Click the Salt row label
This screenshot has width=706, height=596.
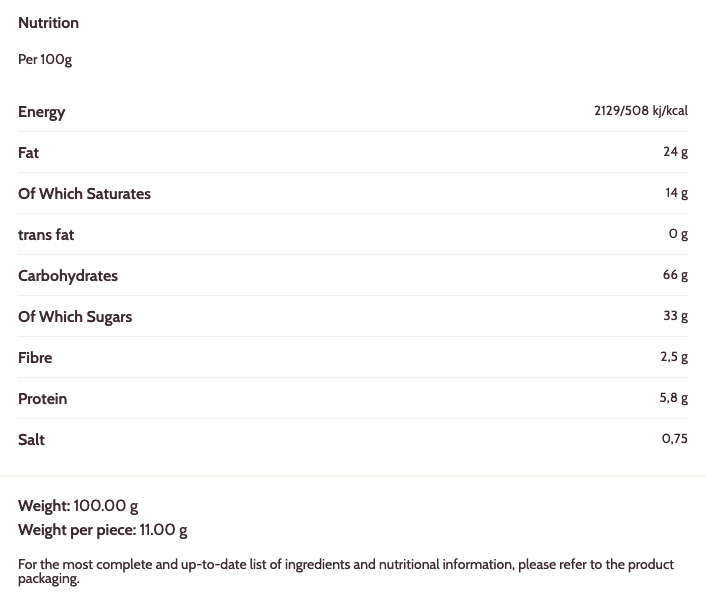click(x=32, y=440)
